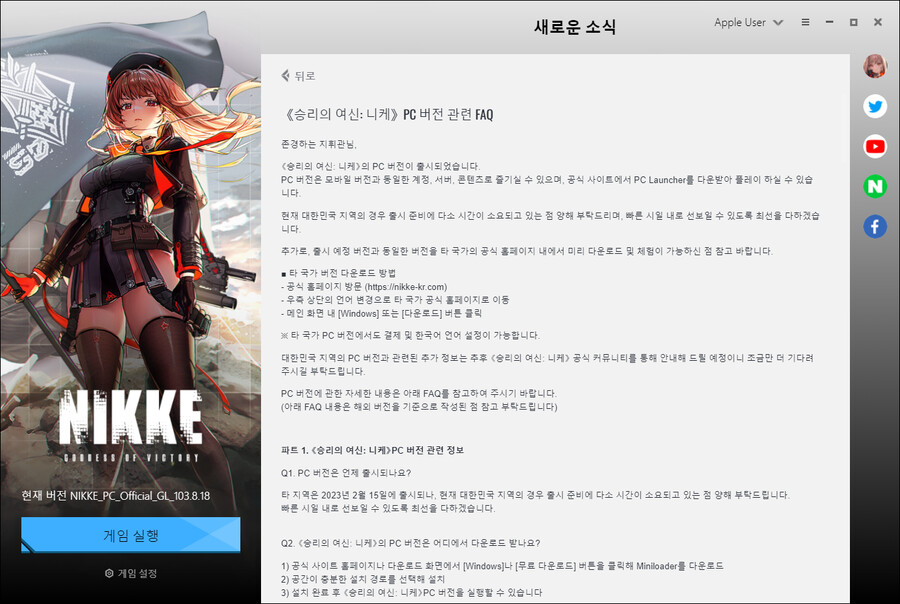Open the Twitter social media icon
900x604 pixels.
(x=875, y=106)
